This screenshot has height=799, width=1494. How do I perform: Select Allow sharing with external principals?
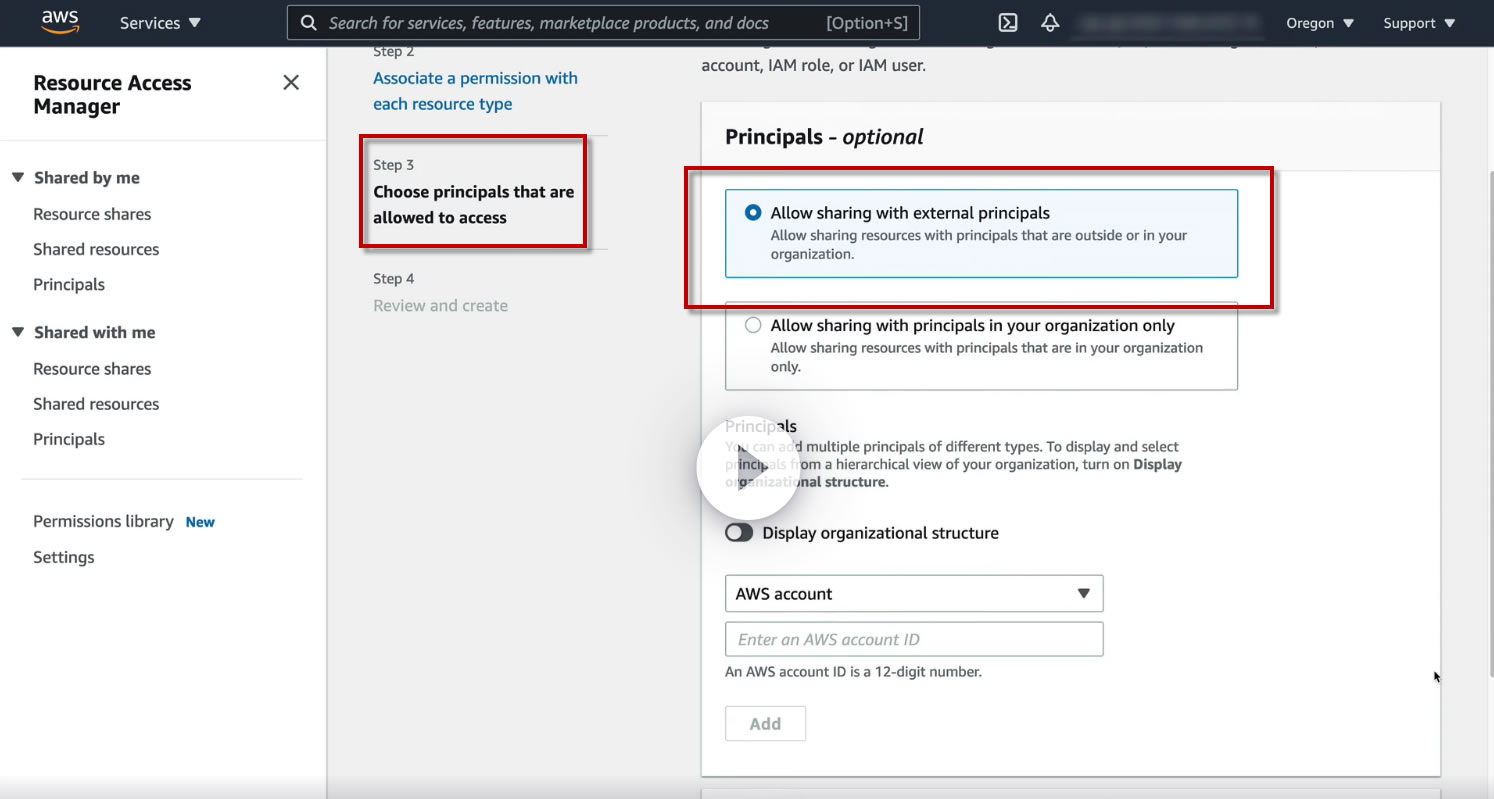click(x=753, y=213)
